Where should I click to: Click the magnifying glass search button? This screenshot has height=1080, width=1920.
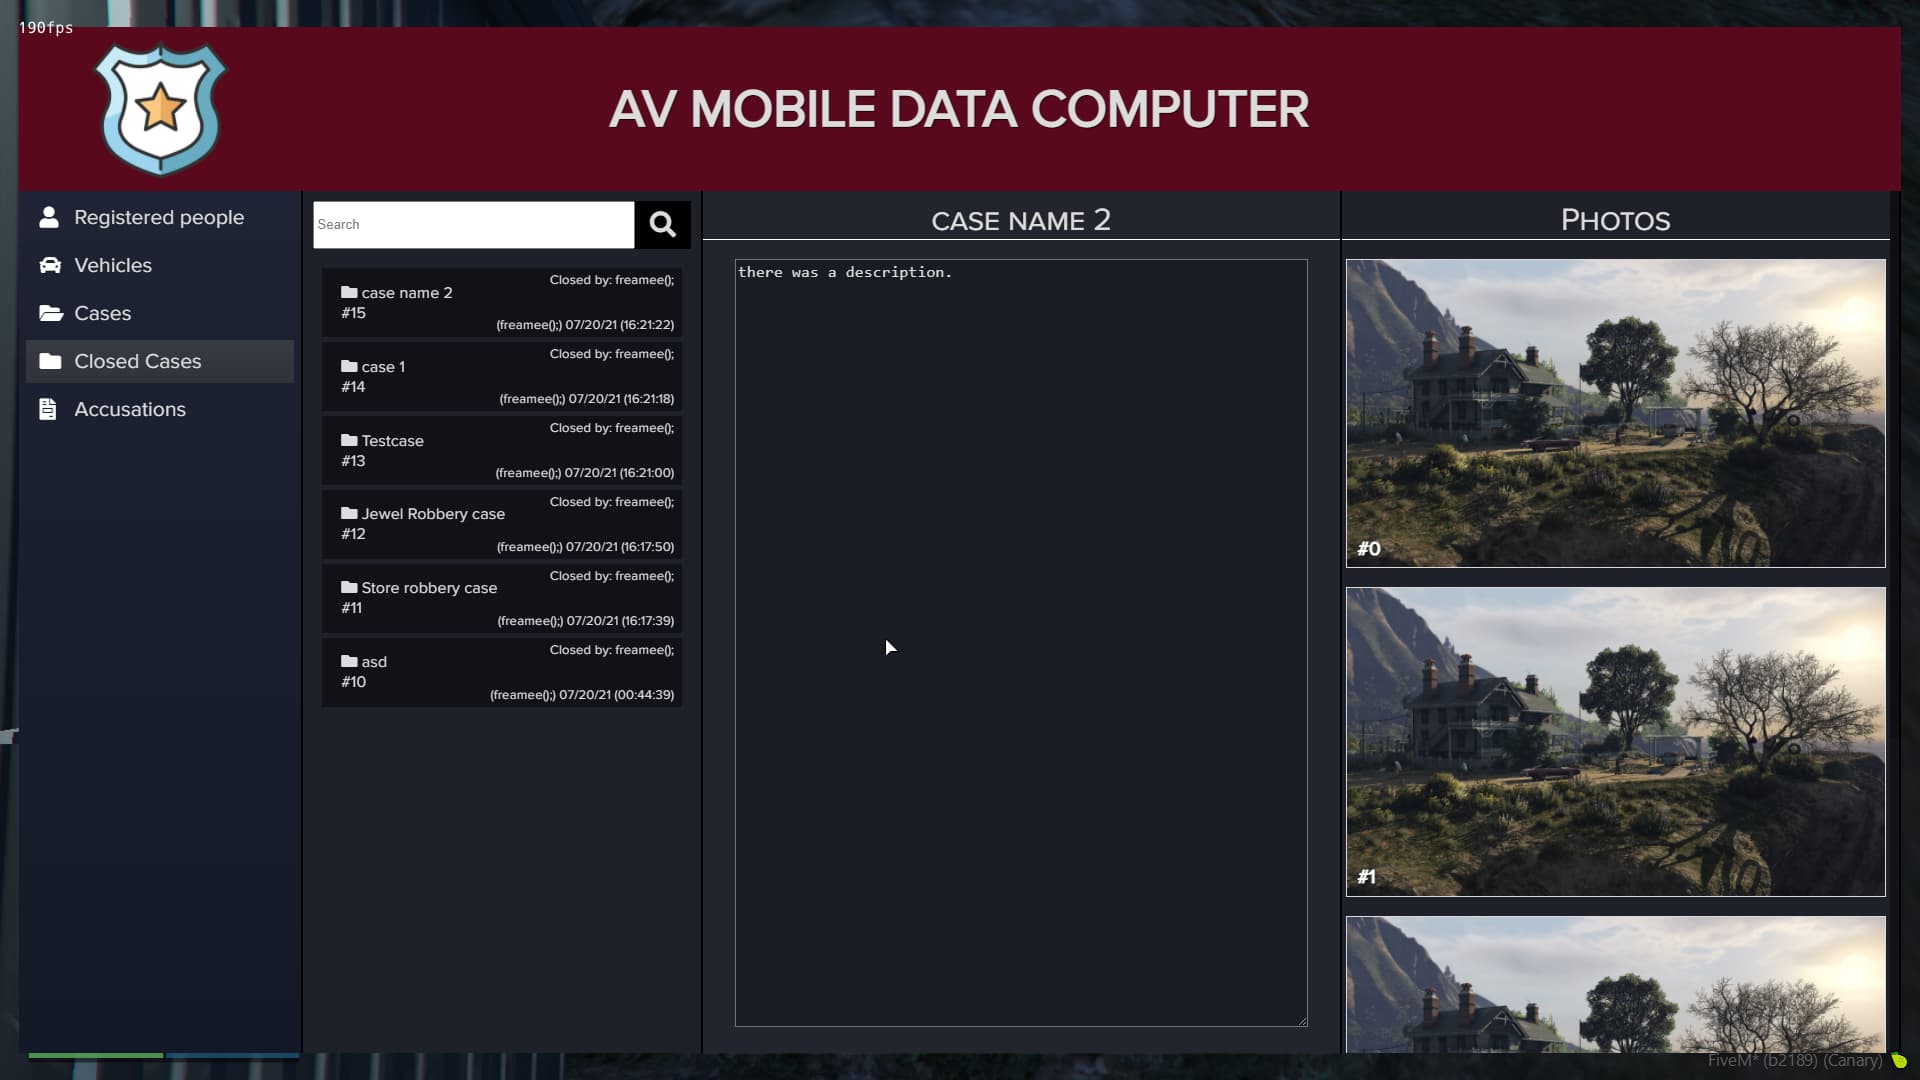point(662,224)
